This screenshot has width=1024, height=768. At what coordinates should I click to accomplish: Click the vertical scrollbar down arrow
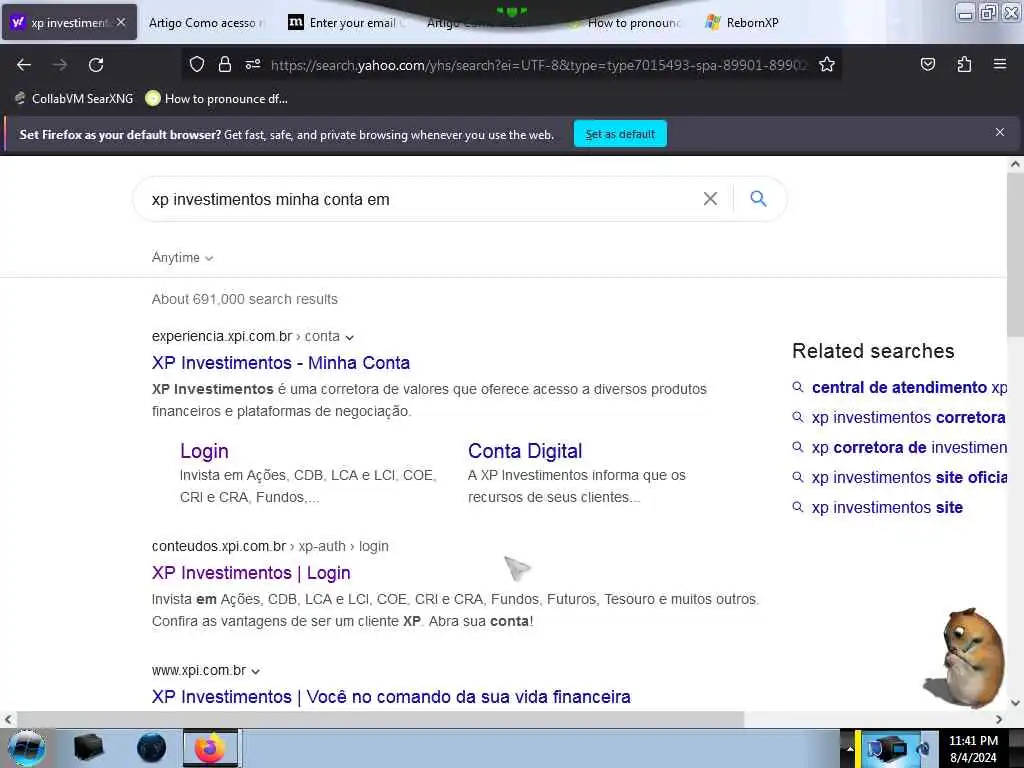click(x=1015, y=703)
